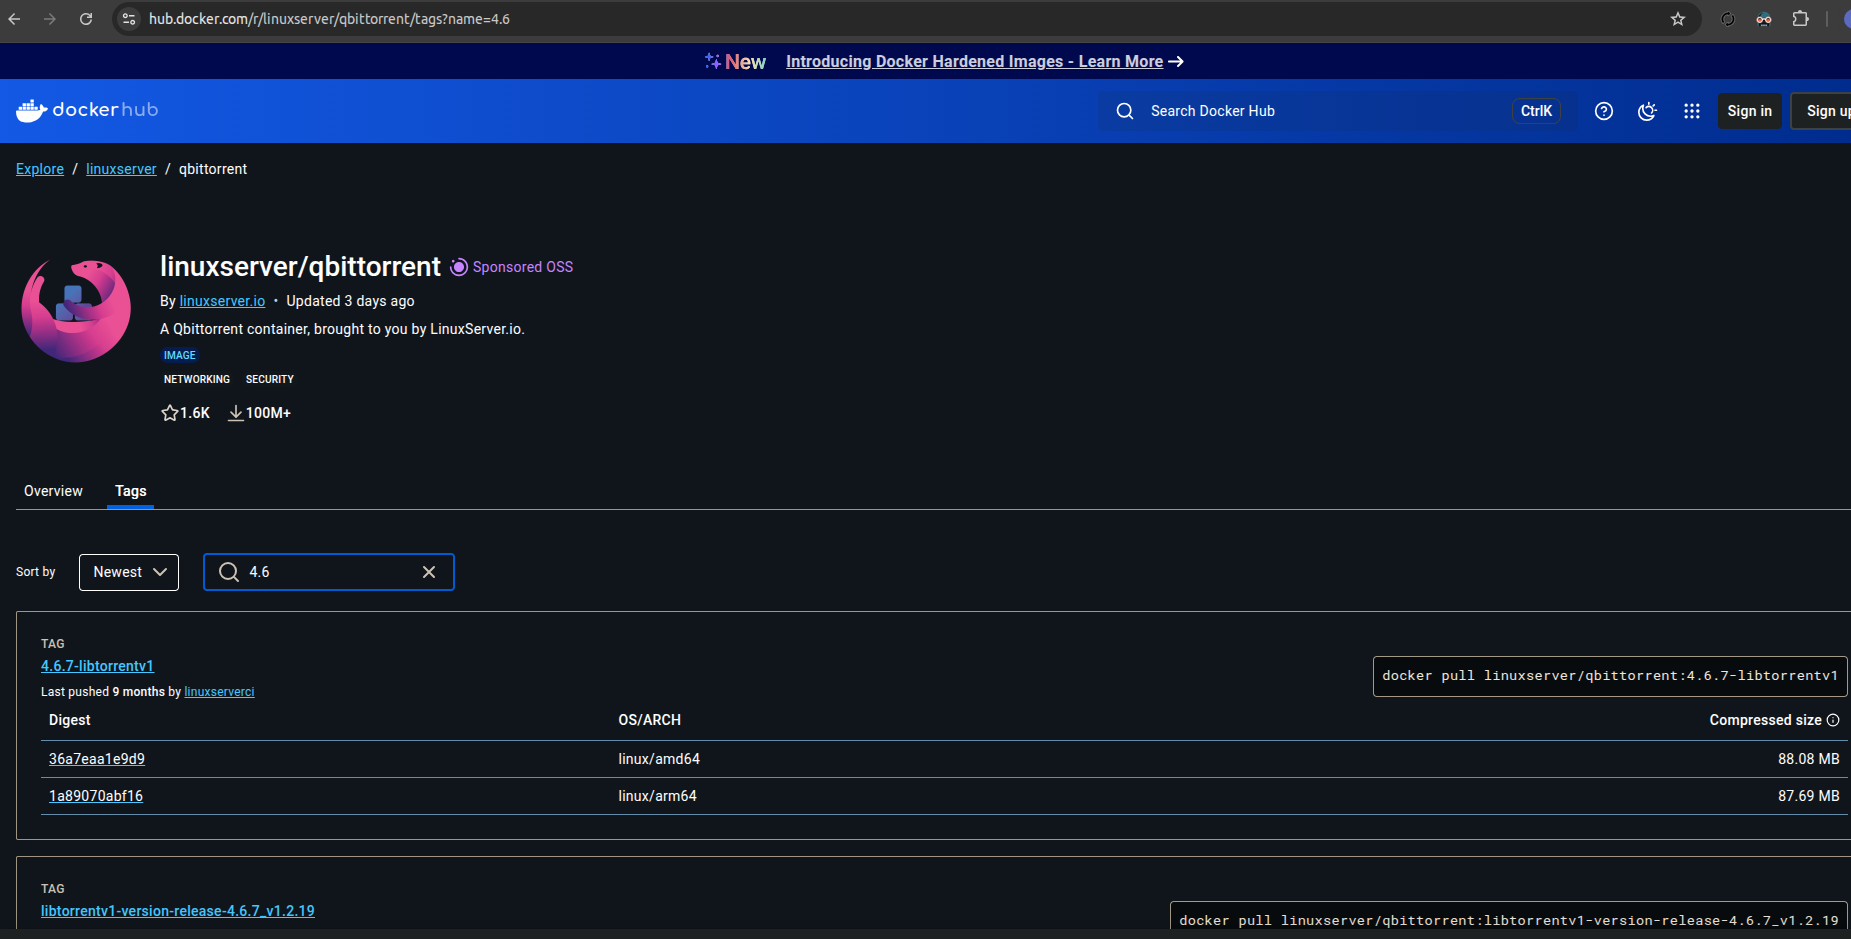This screenshot has height=939, width=1851.
Task: Click the browser address bar URL
Action: 329,19
